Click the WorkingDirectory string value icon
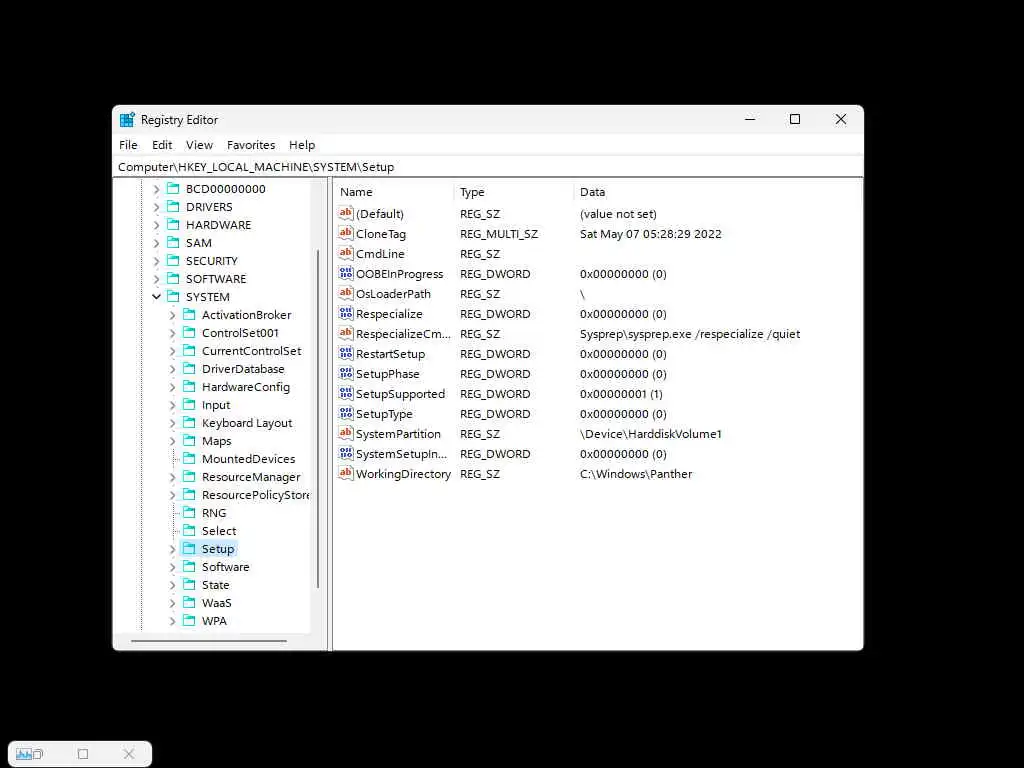Screen dimensions: 1024x768 [345, 473]
